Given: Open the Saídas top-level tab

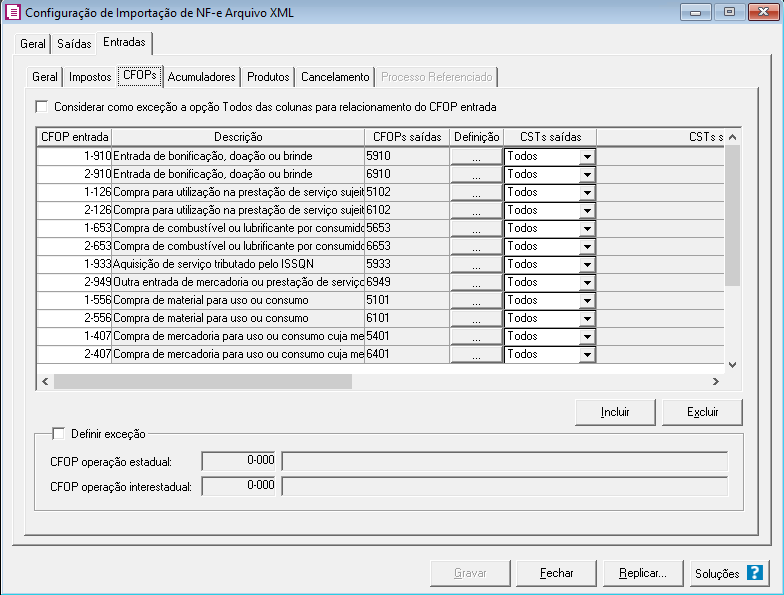Looking at the screenshot, I should click(x=74, y=44).
